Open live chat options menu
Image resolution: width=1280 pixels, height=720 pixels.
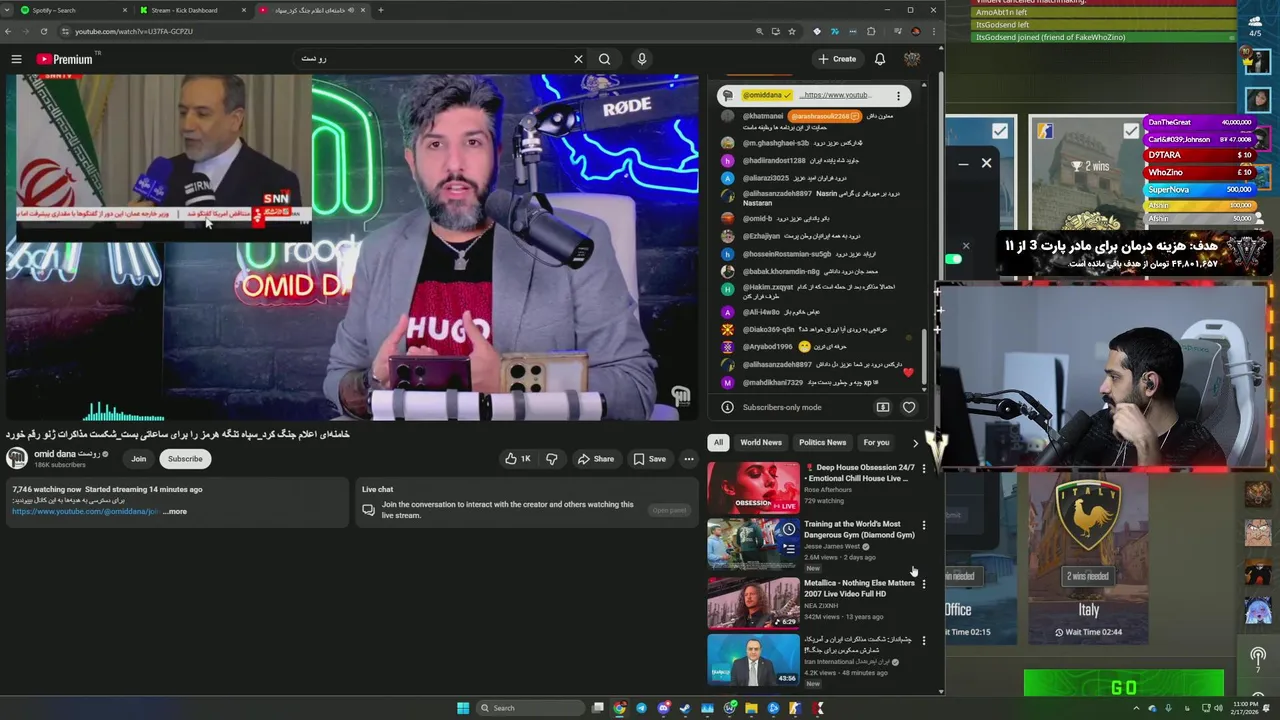[898, 95]
